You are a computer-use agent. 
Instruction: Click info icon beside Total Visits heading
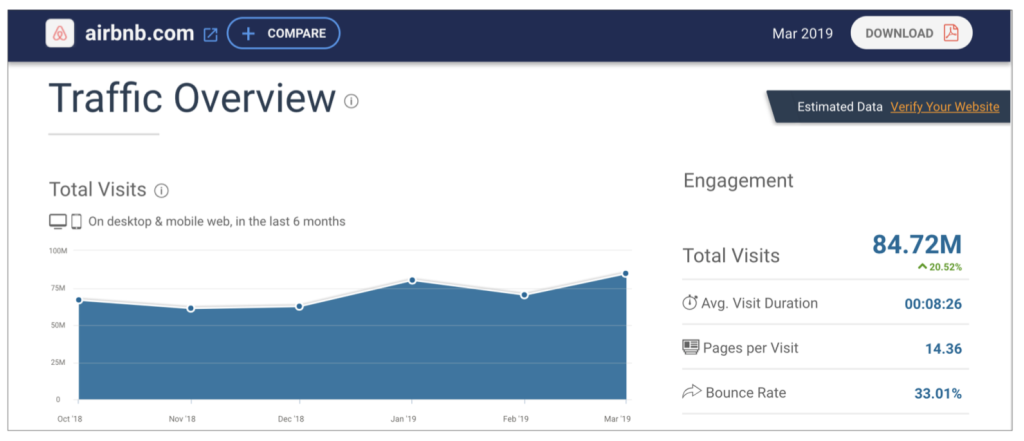click(x=161, y=191)
